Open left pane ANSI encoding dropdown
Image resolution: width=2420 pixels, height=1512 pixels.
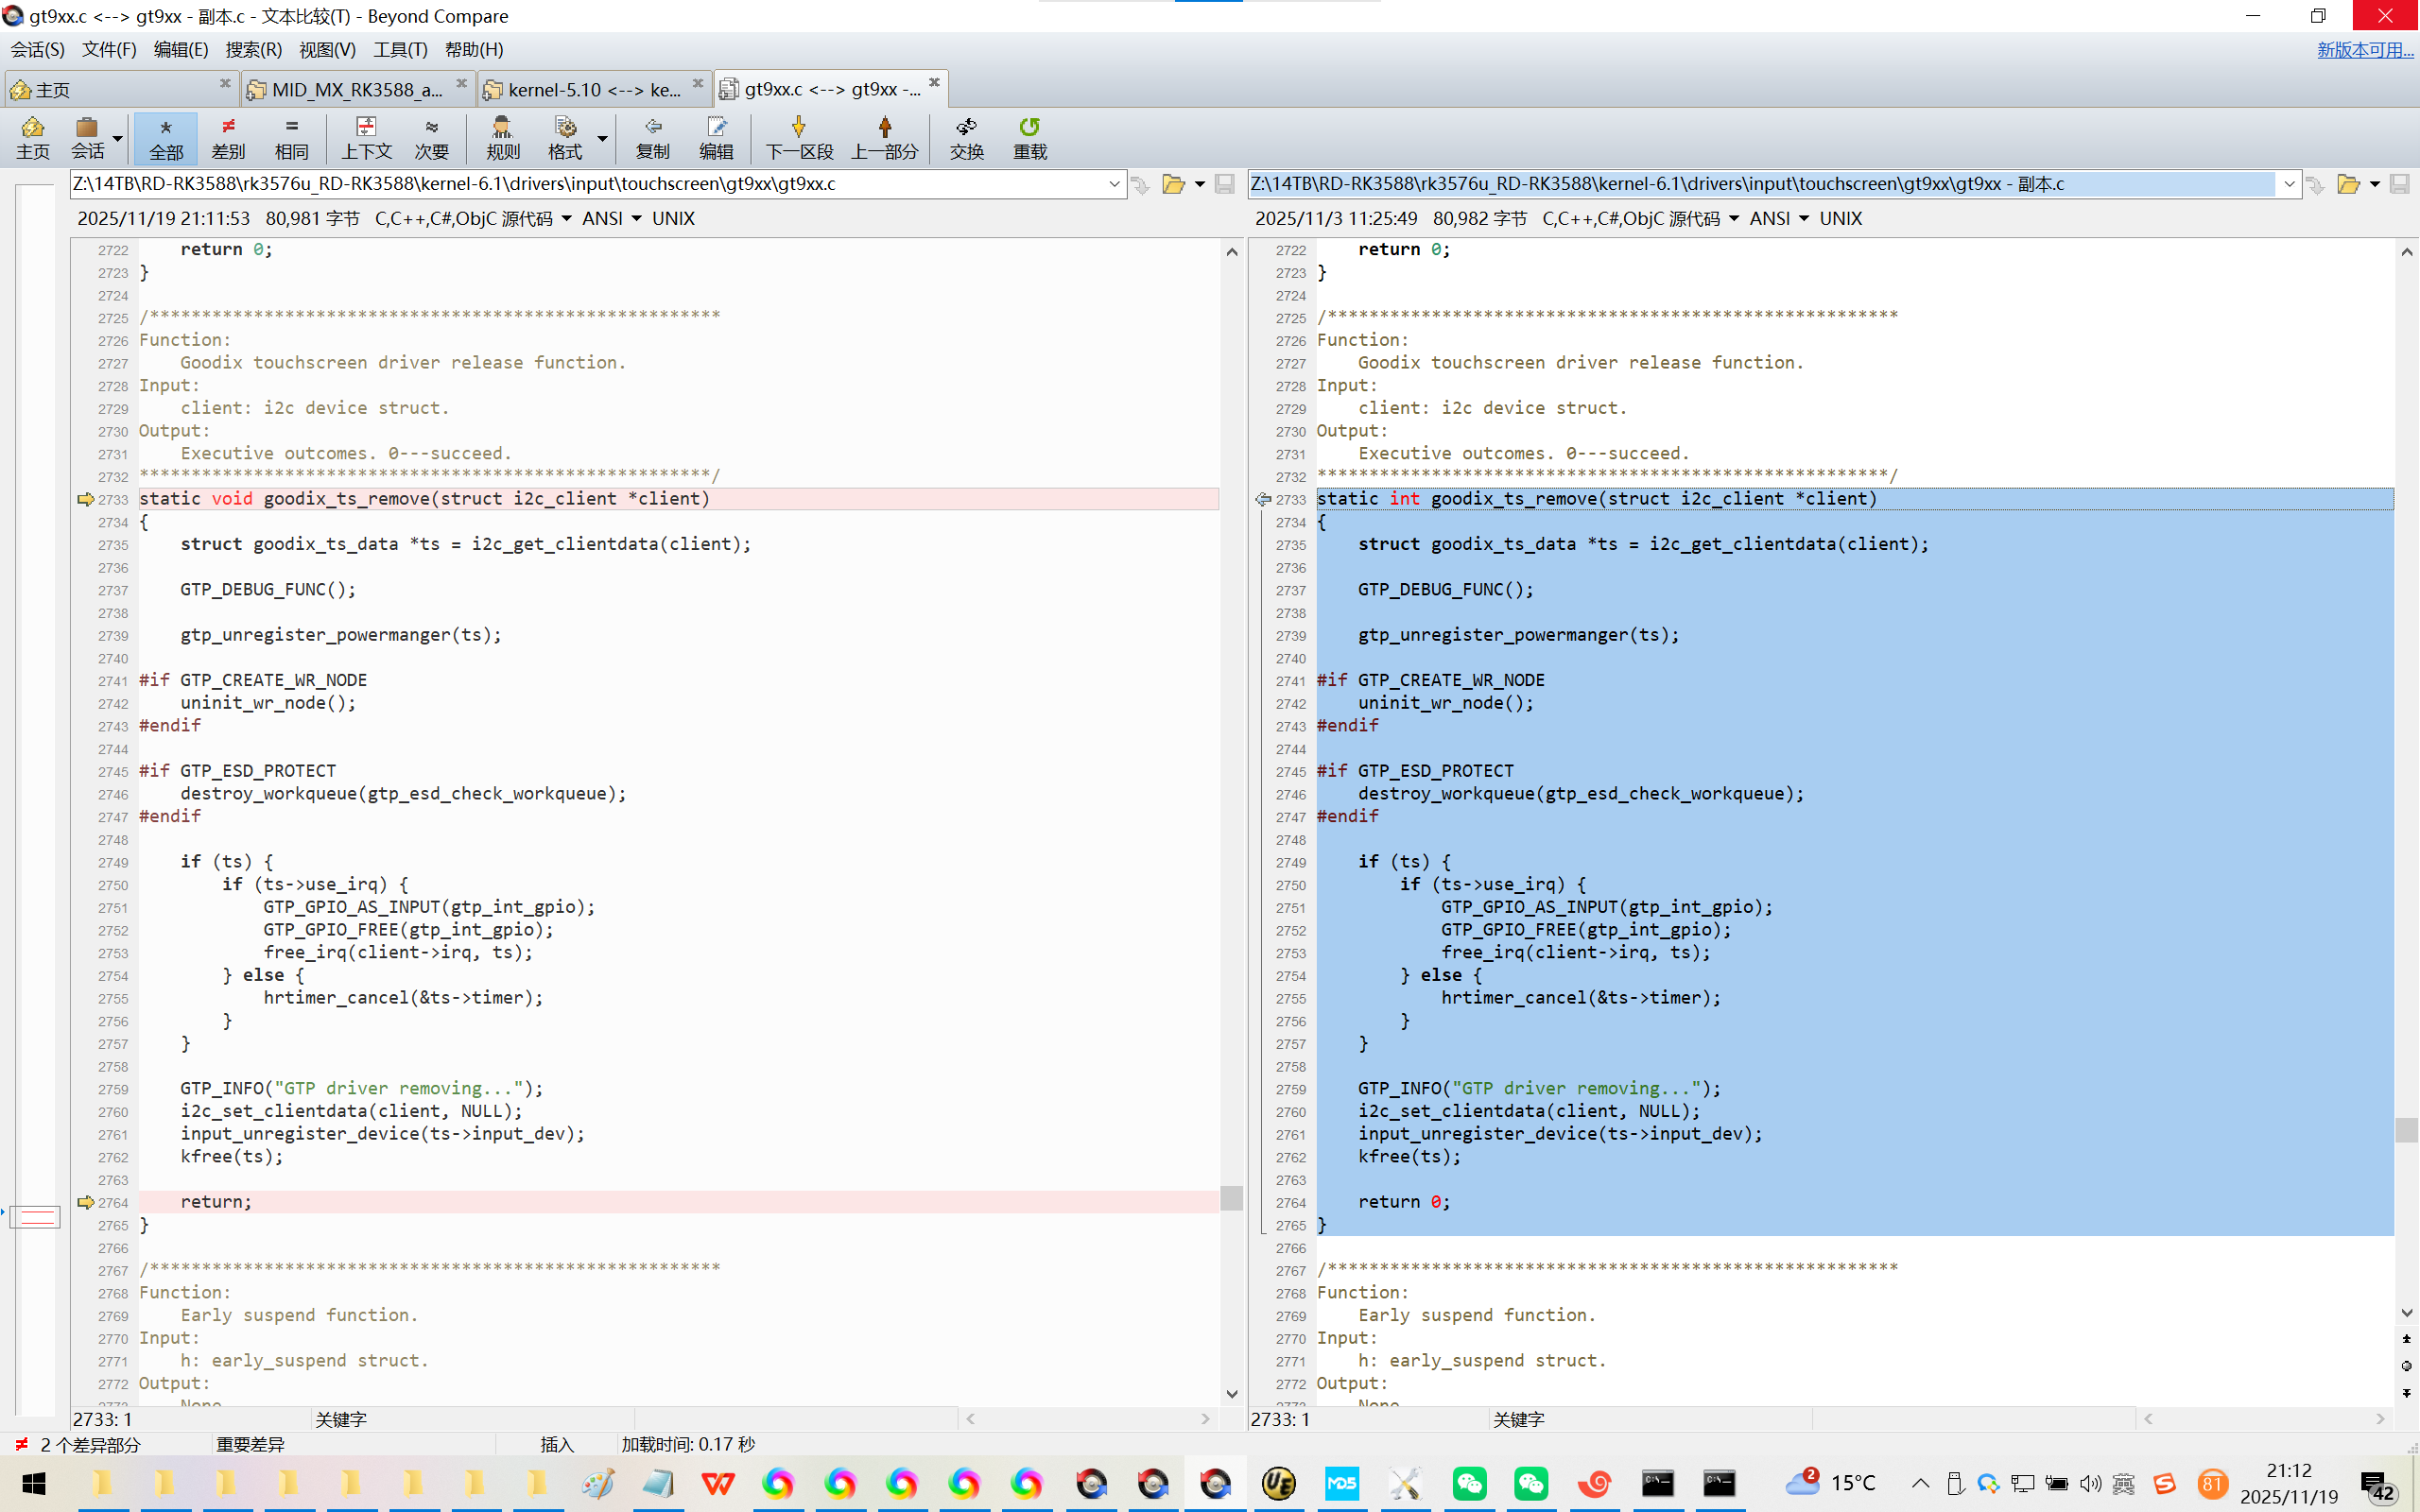636,219
